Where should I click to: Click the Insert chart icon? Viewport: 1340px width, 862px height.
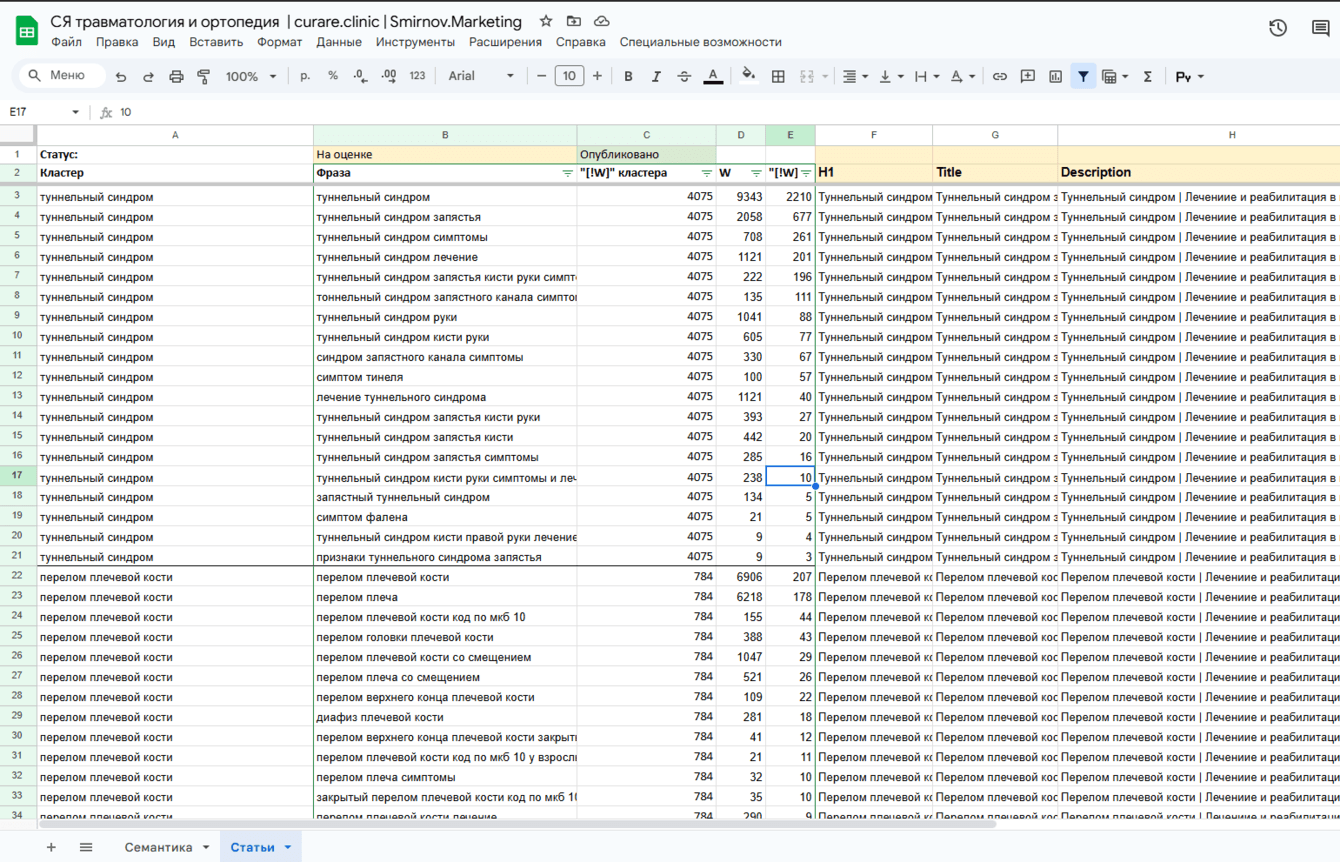pyautogui.click(x=1055, y=77)
